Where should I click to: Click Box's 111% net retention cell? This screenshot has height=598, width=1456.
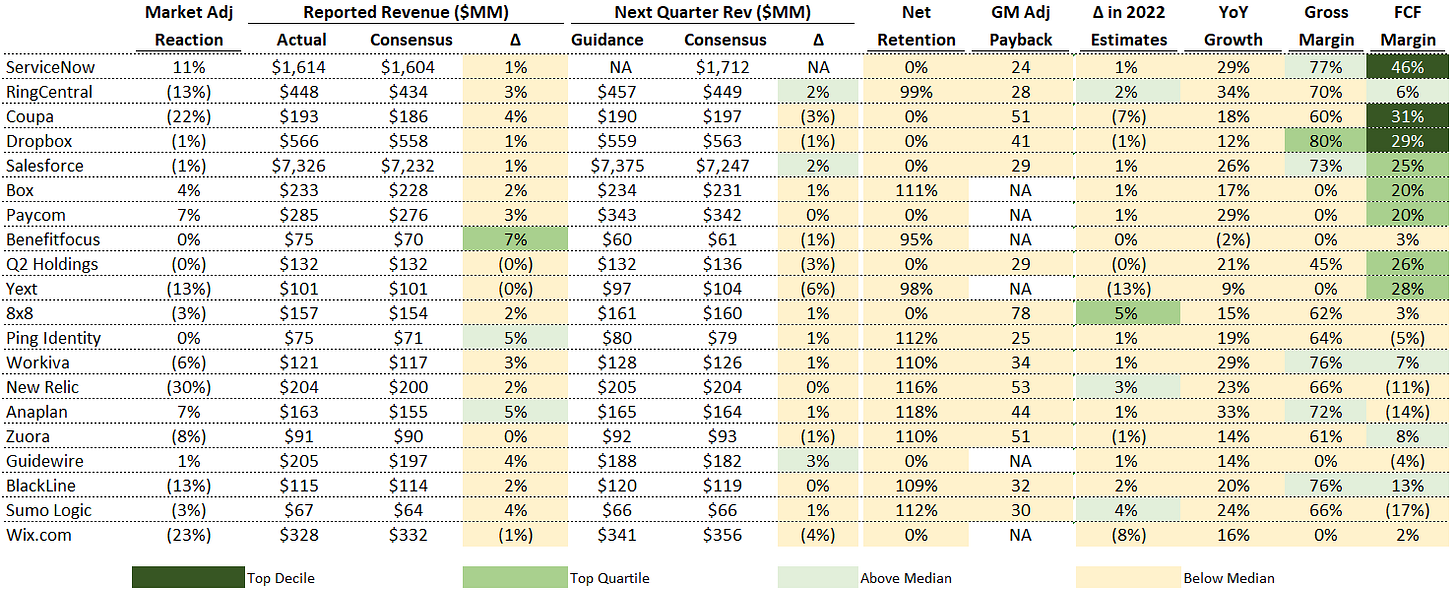click(917, 190)
